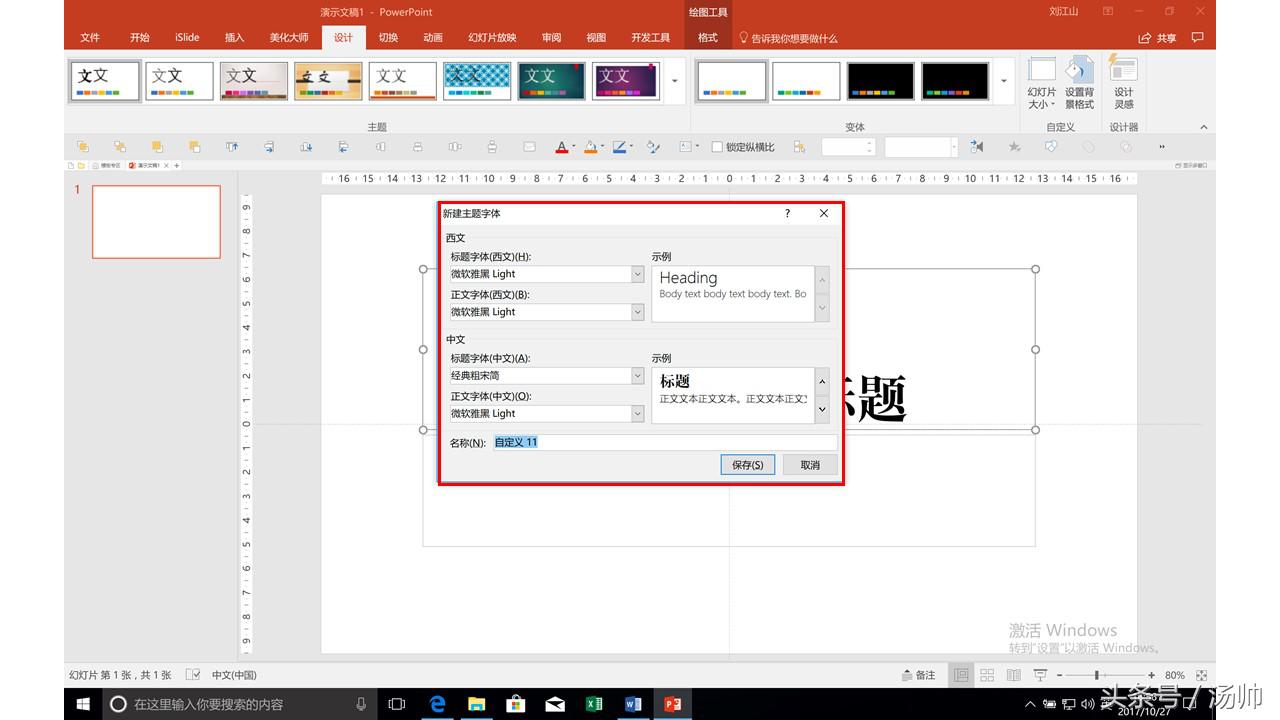Select the dark teal theme thumbnail

point(552,81)
